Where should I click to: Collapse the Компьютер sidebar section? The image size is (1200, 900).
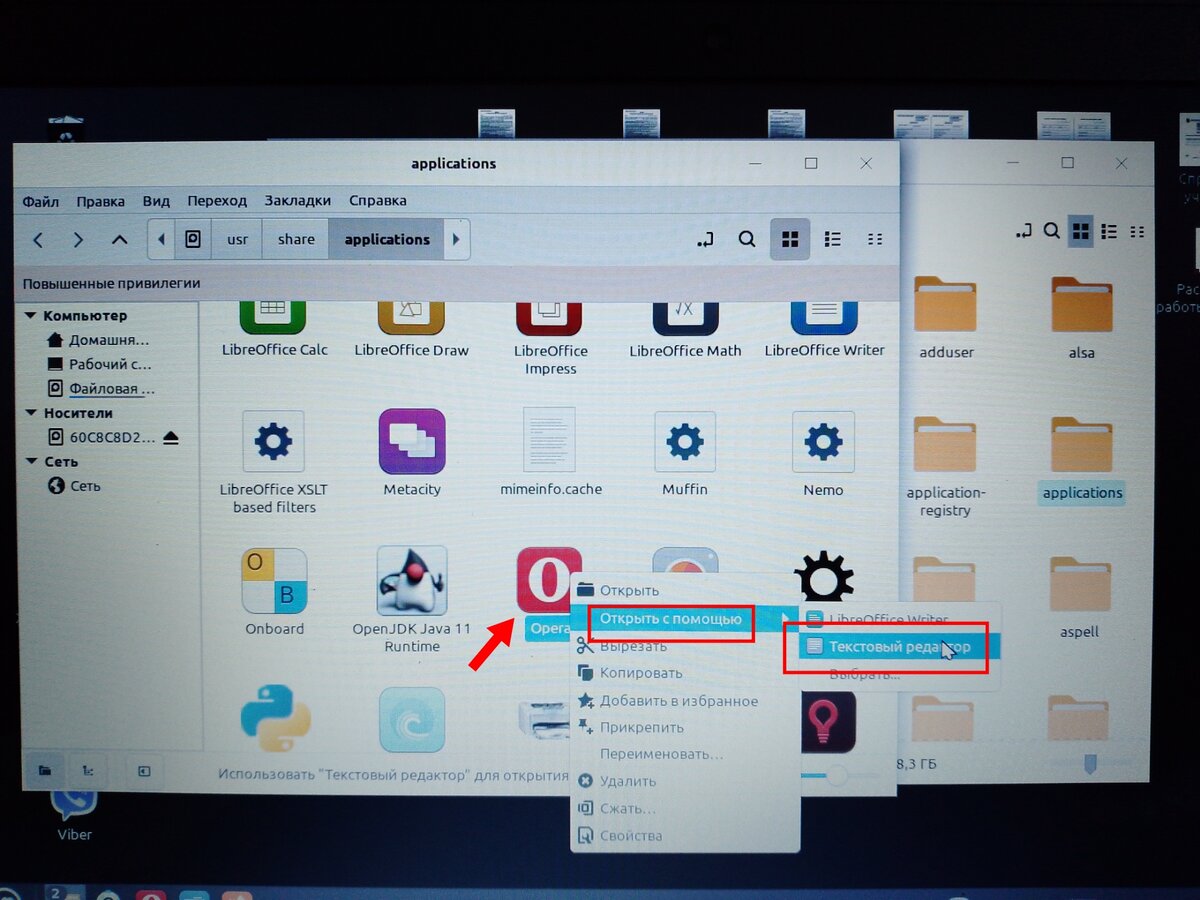click(x=30, y=315)
